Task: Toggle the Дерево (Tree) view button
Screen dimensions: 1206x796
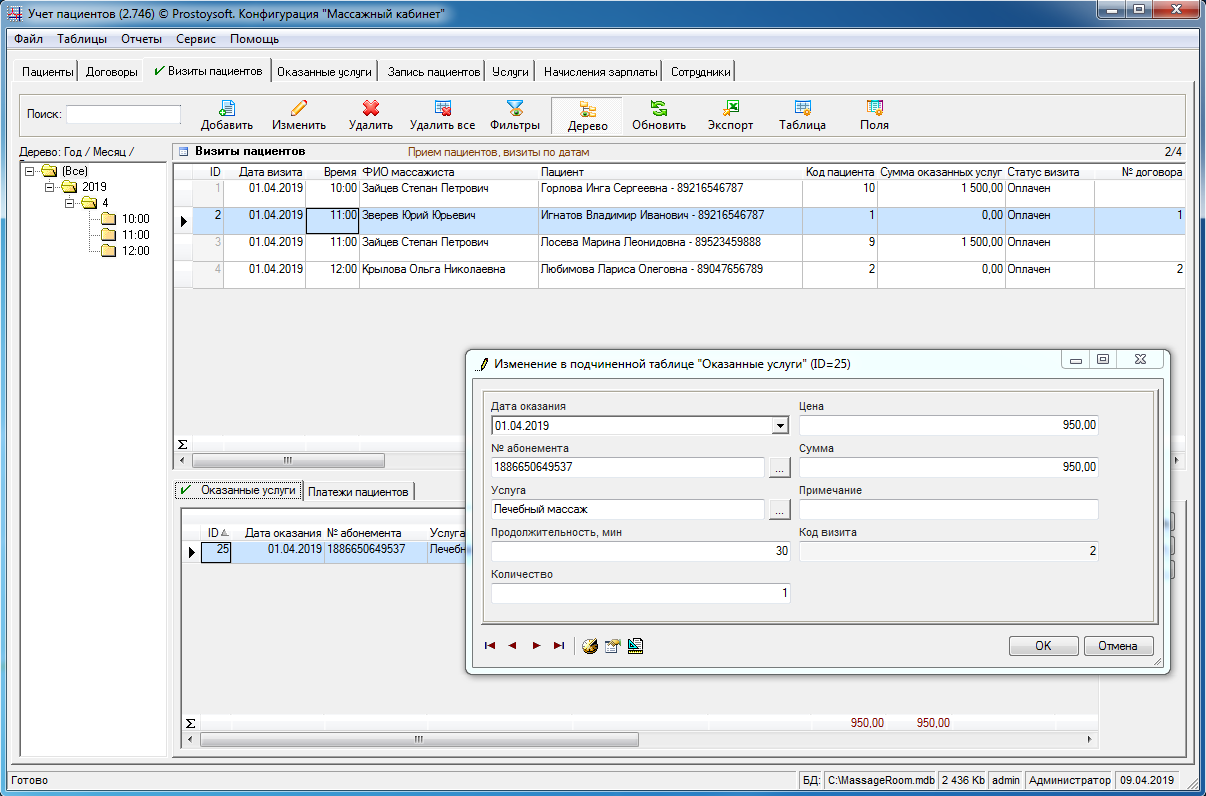Action: pyautogui.click(x=587, y=116)
